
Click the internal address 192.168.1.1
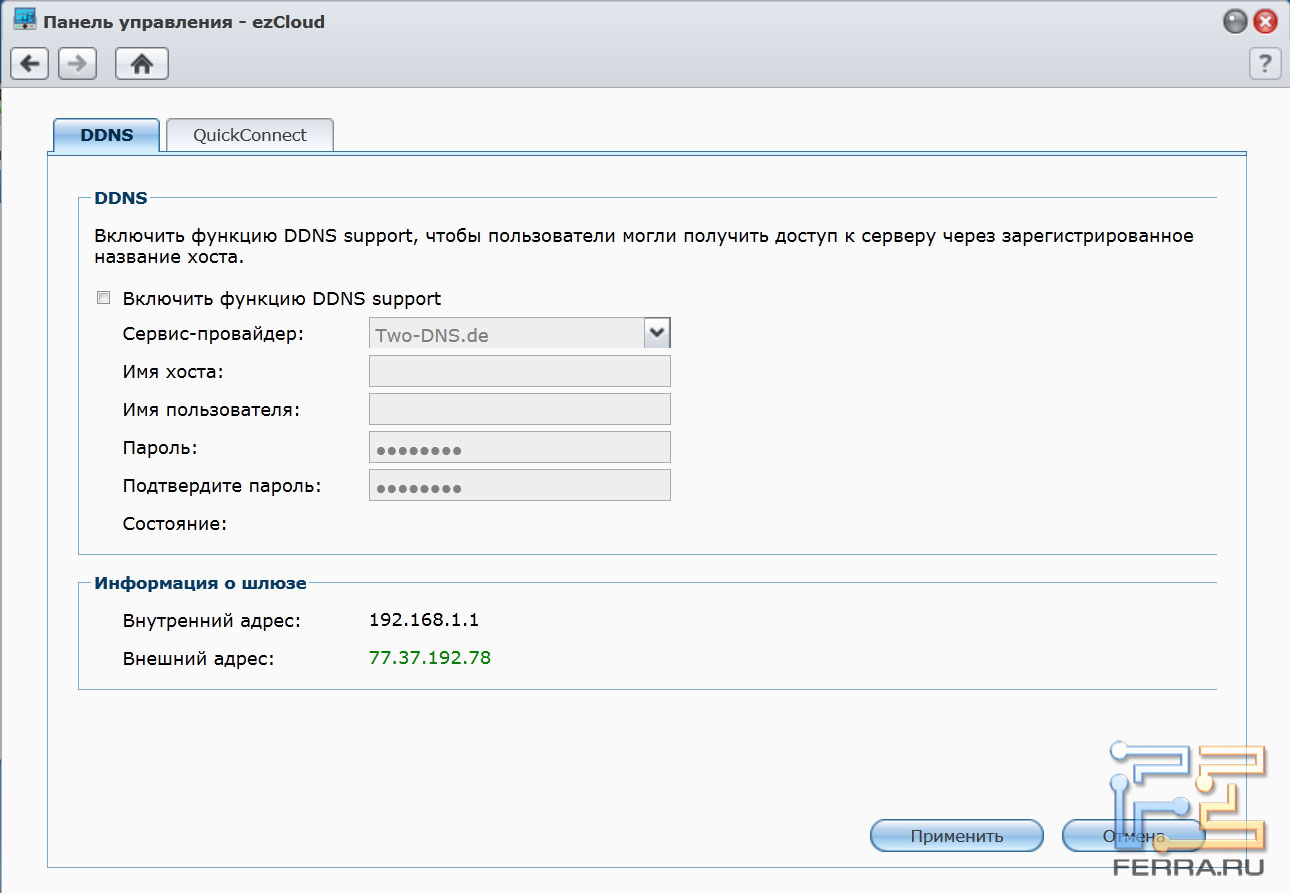tap(424, 620)
